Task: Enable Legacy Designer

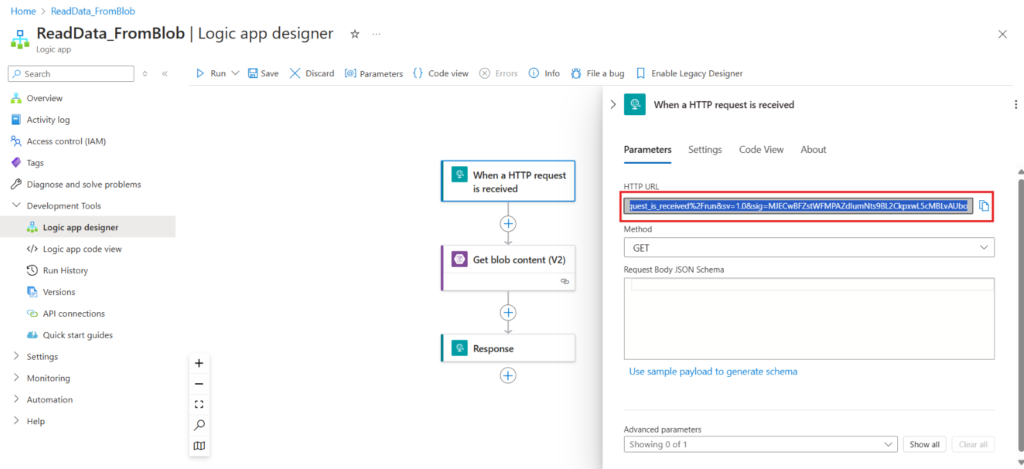Action: click(x=689, y=73)
